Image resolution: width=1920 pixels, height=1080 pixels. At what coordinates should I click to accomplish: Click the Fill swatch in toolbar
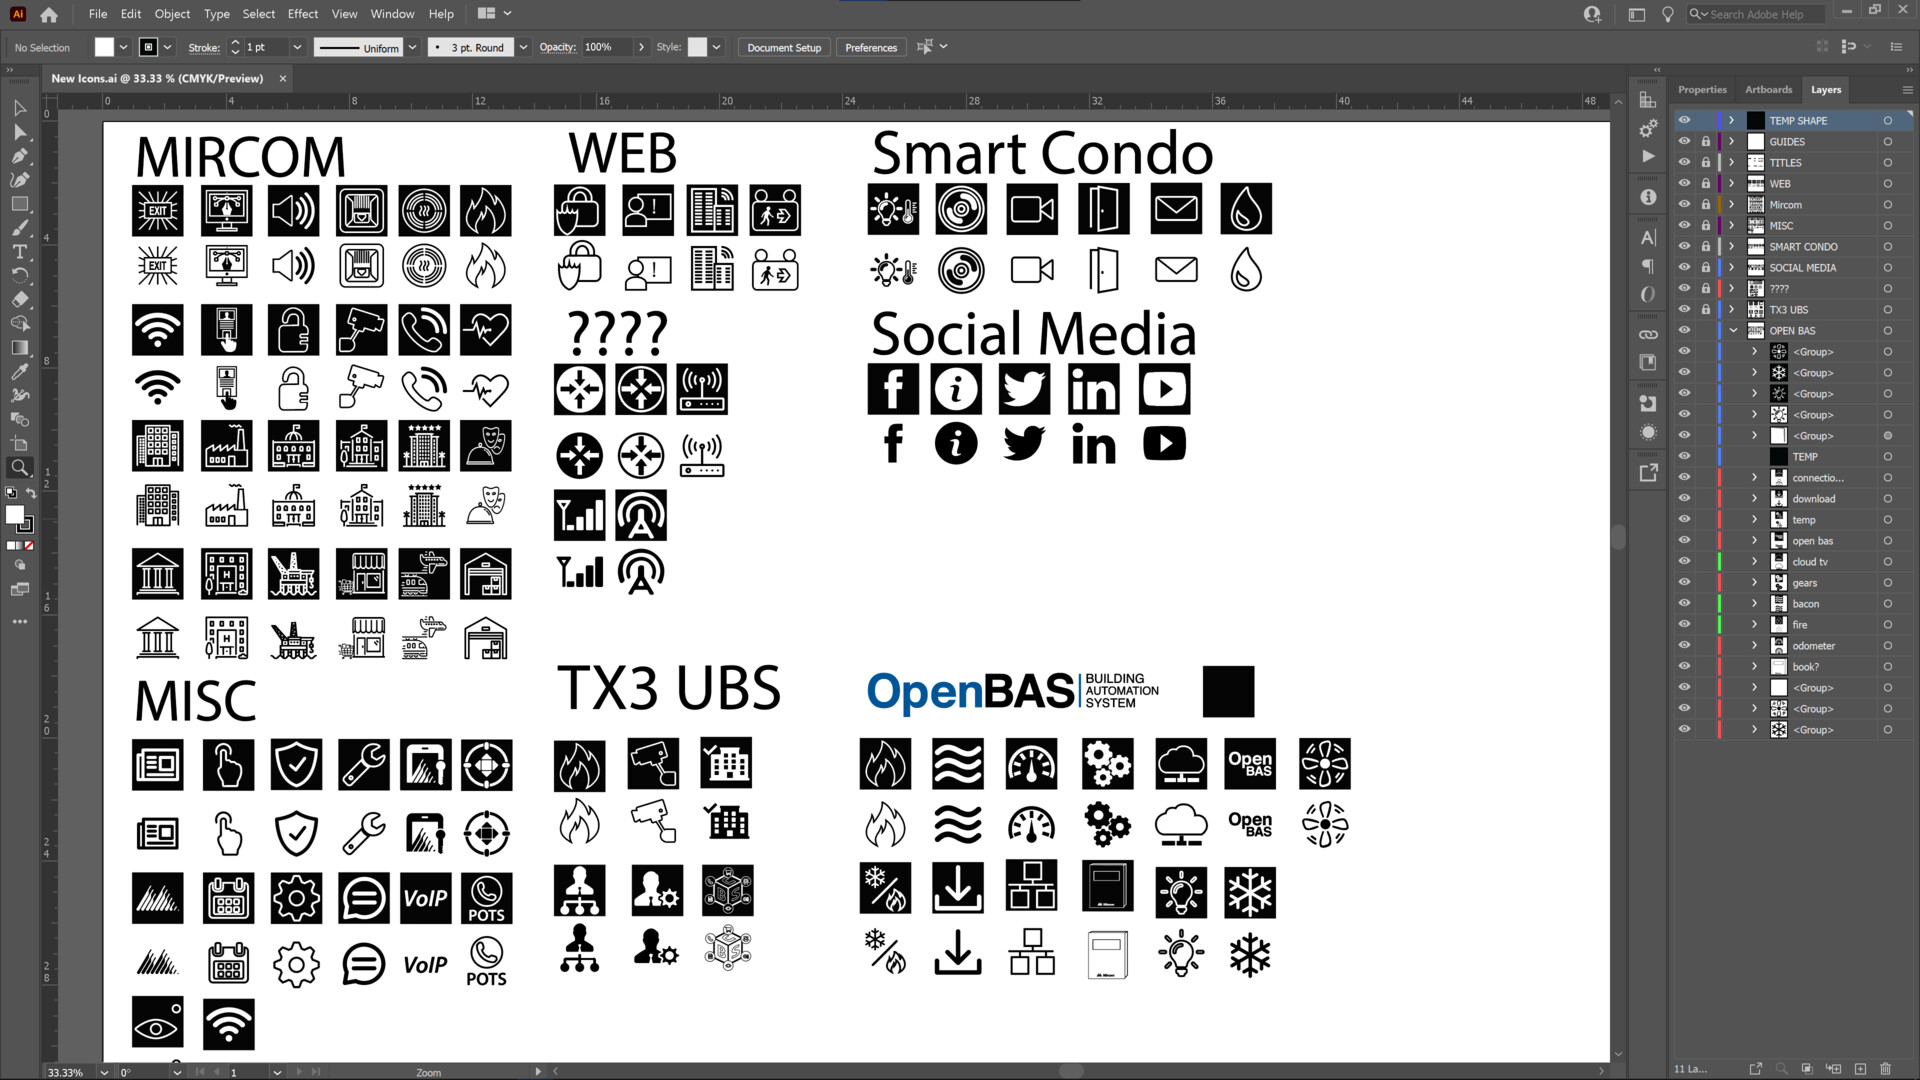pyautogui.click(x=15, y=514)
